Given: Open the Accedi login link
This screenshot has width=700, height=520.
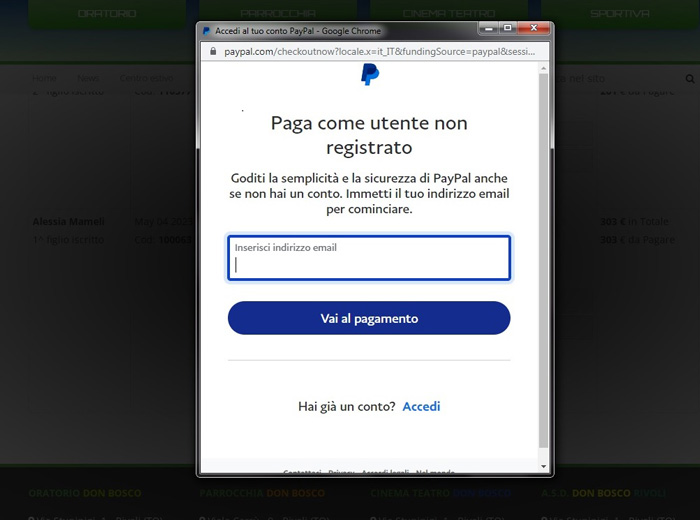Looking at the screenshot, I should (x=421, y=406).
